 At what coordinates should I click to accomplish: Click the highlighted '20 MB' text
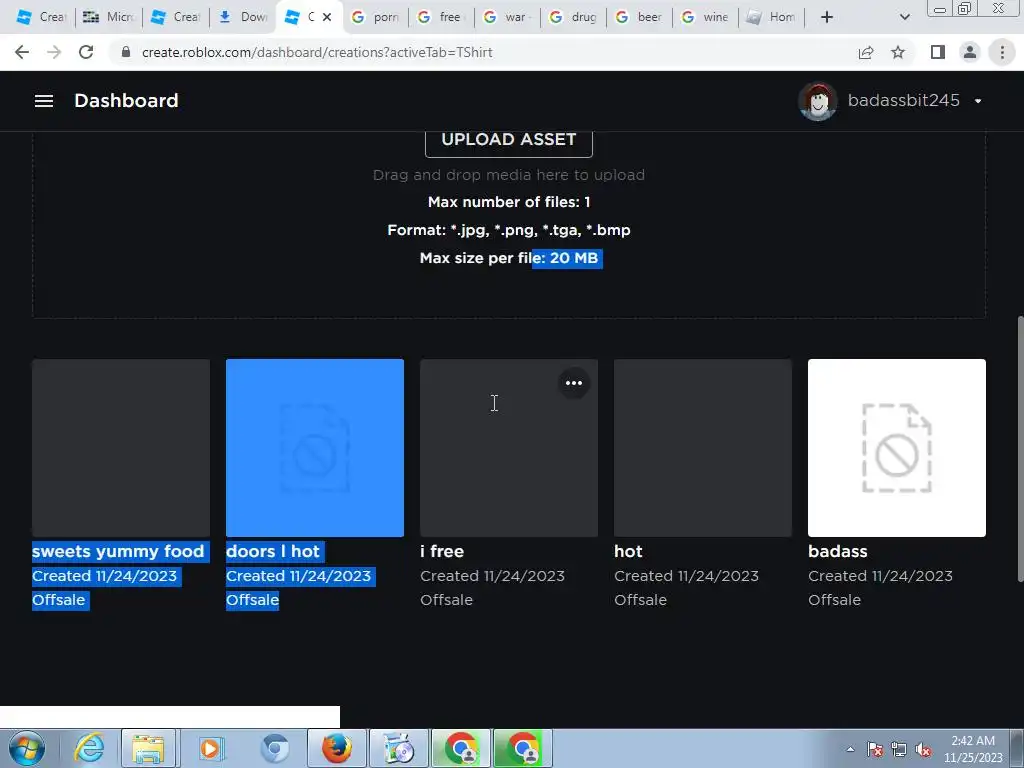pyautogui.click(x=573, y=258)
